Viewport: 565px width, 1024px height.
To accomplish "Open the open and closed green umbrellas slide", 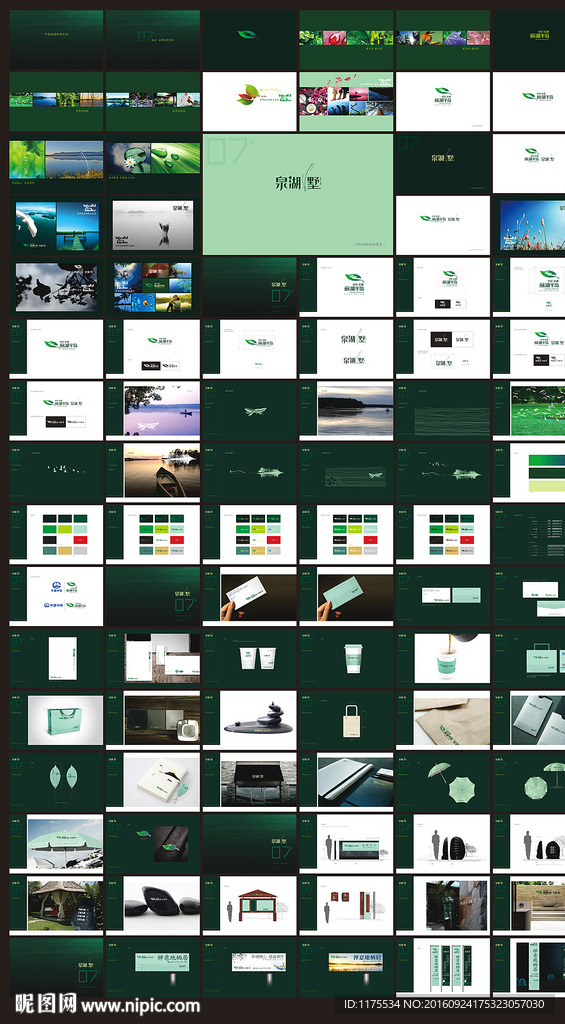I will tap(443, 780).
